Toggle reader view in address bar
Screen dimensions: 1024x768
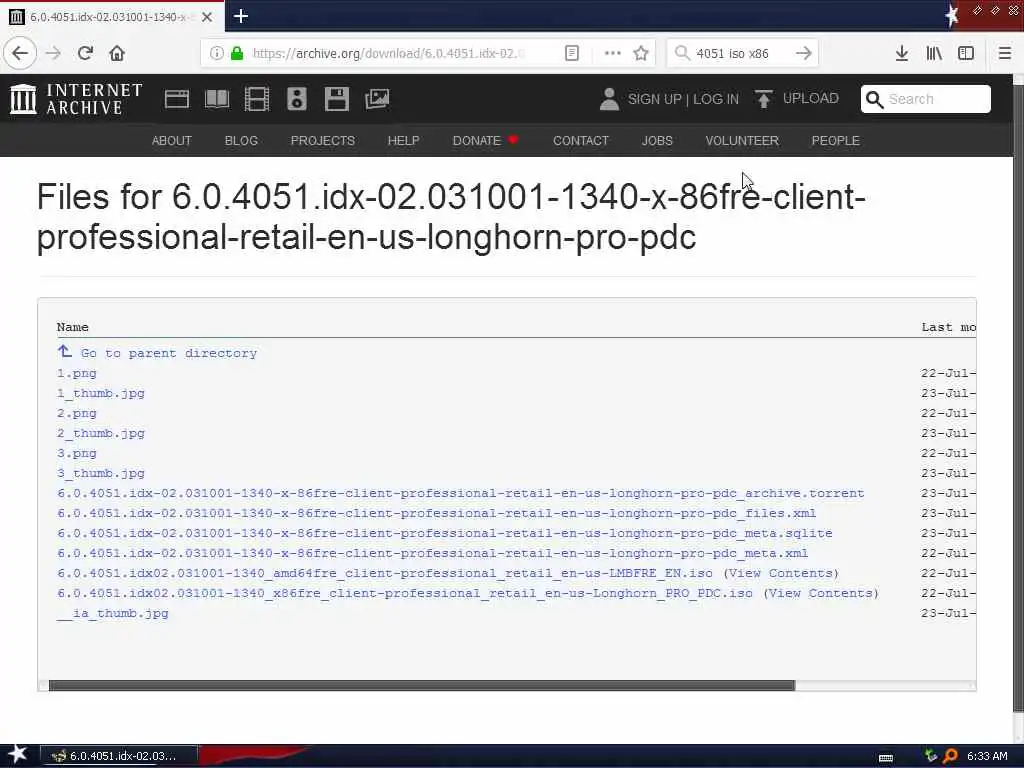[x=571, y=53]
